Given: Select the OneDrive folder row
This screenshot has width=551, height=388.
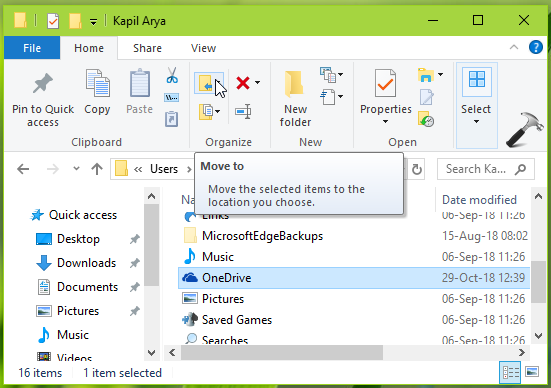Looking at the screenshot, I should 354,278.
